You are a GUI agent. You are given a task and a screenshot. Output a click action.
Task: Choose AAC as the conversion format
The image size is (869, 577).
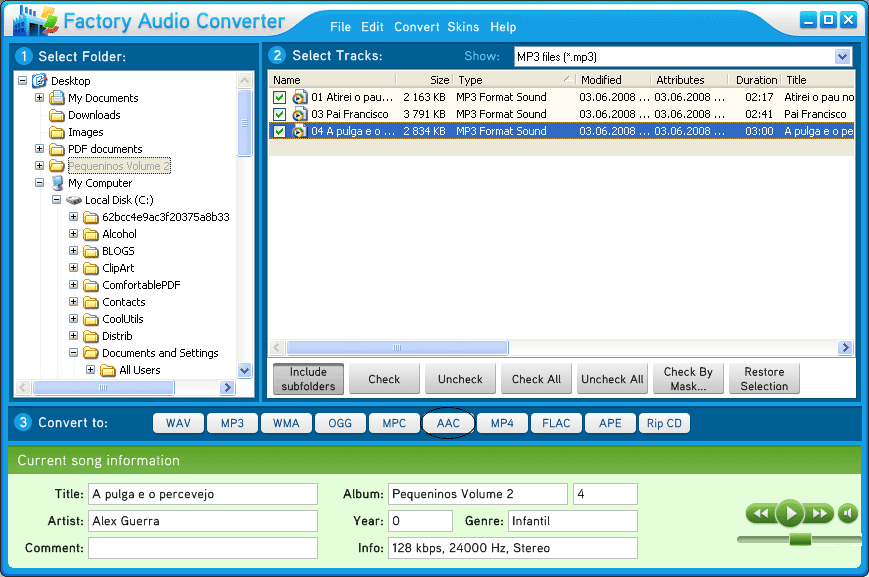click(448, 423)
